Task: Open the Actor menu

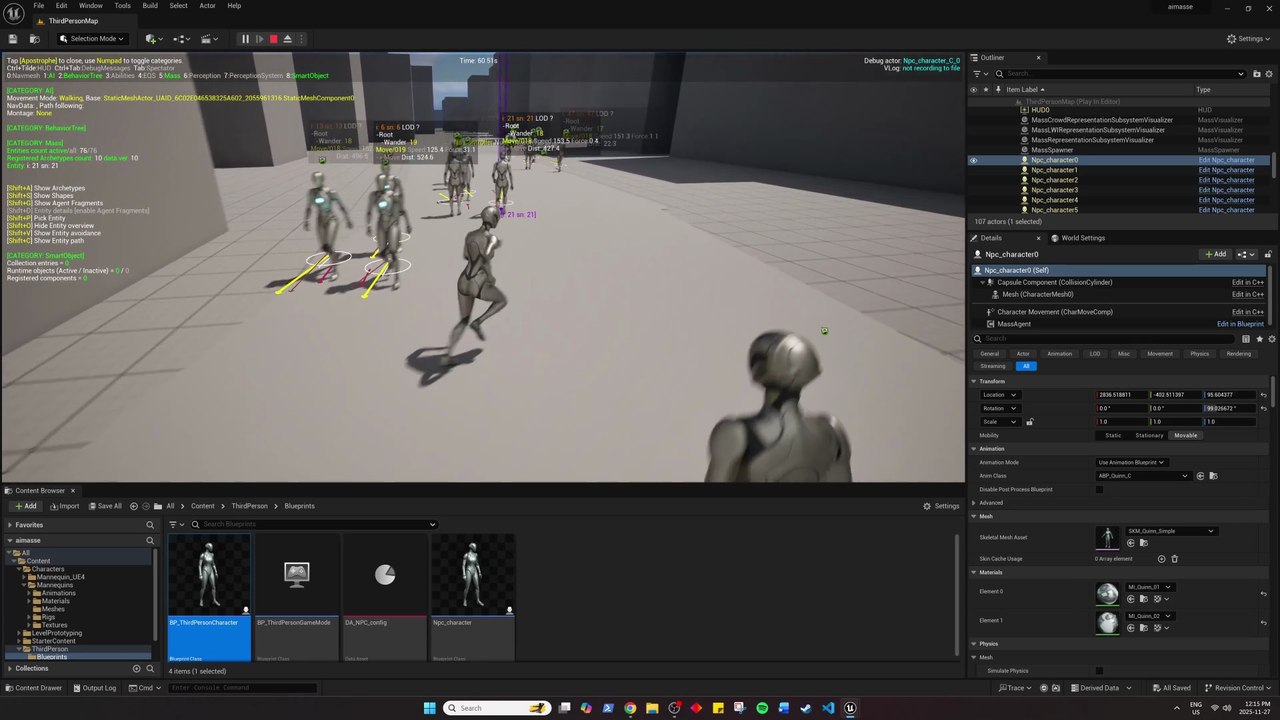Action: tap(207, 6)
